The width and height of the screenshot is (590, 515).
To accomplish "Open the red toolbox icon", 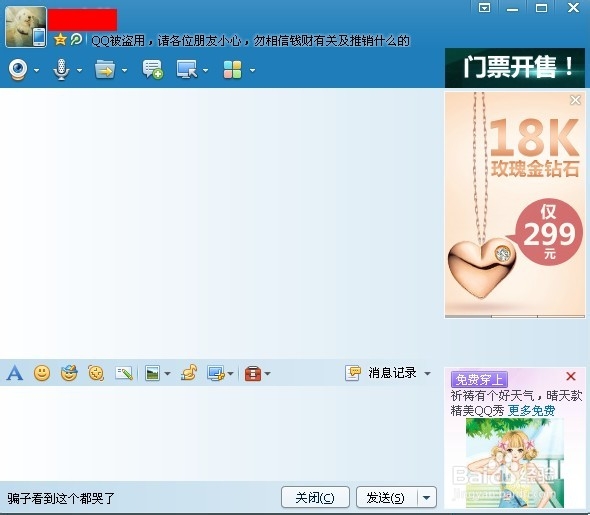I will [253, 374].
